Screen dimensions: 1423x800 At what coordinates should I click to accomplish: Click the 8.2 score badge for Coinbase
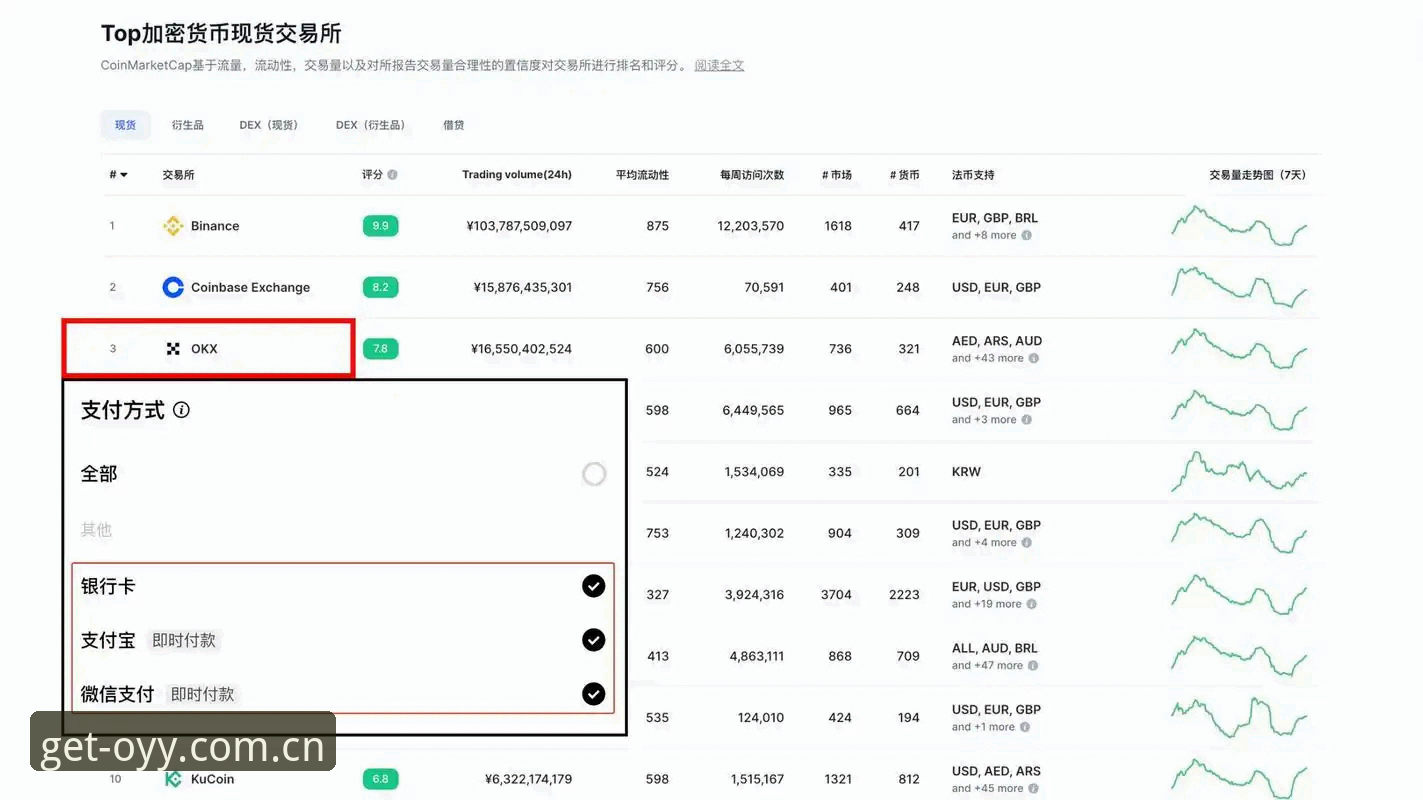pos(380,287)
